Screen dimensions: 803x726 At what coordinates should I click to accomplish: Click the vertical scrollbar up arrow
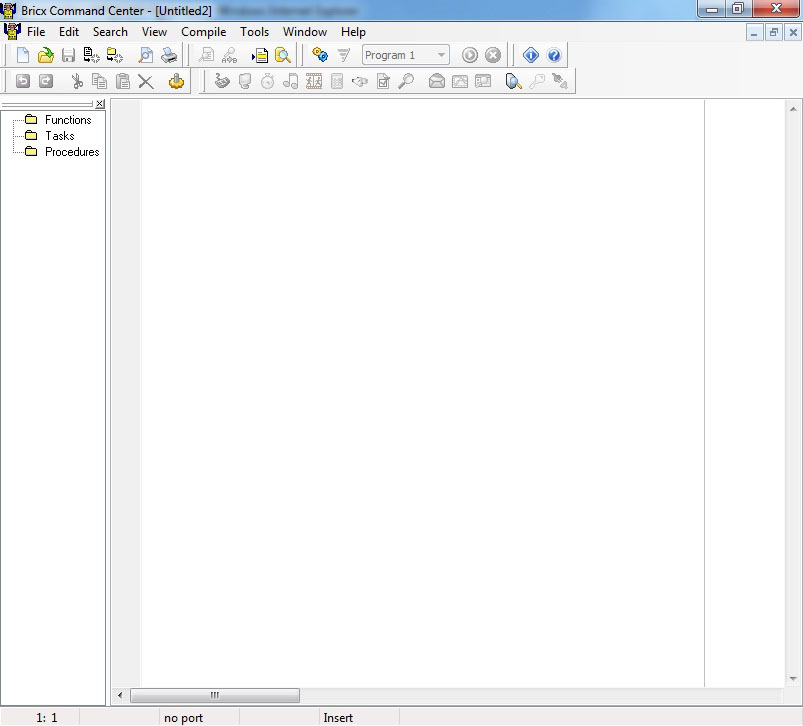click(793, 109)
